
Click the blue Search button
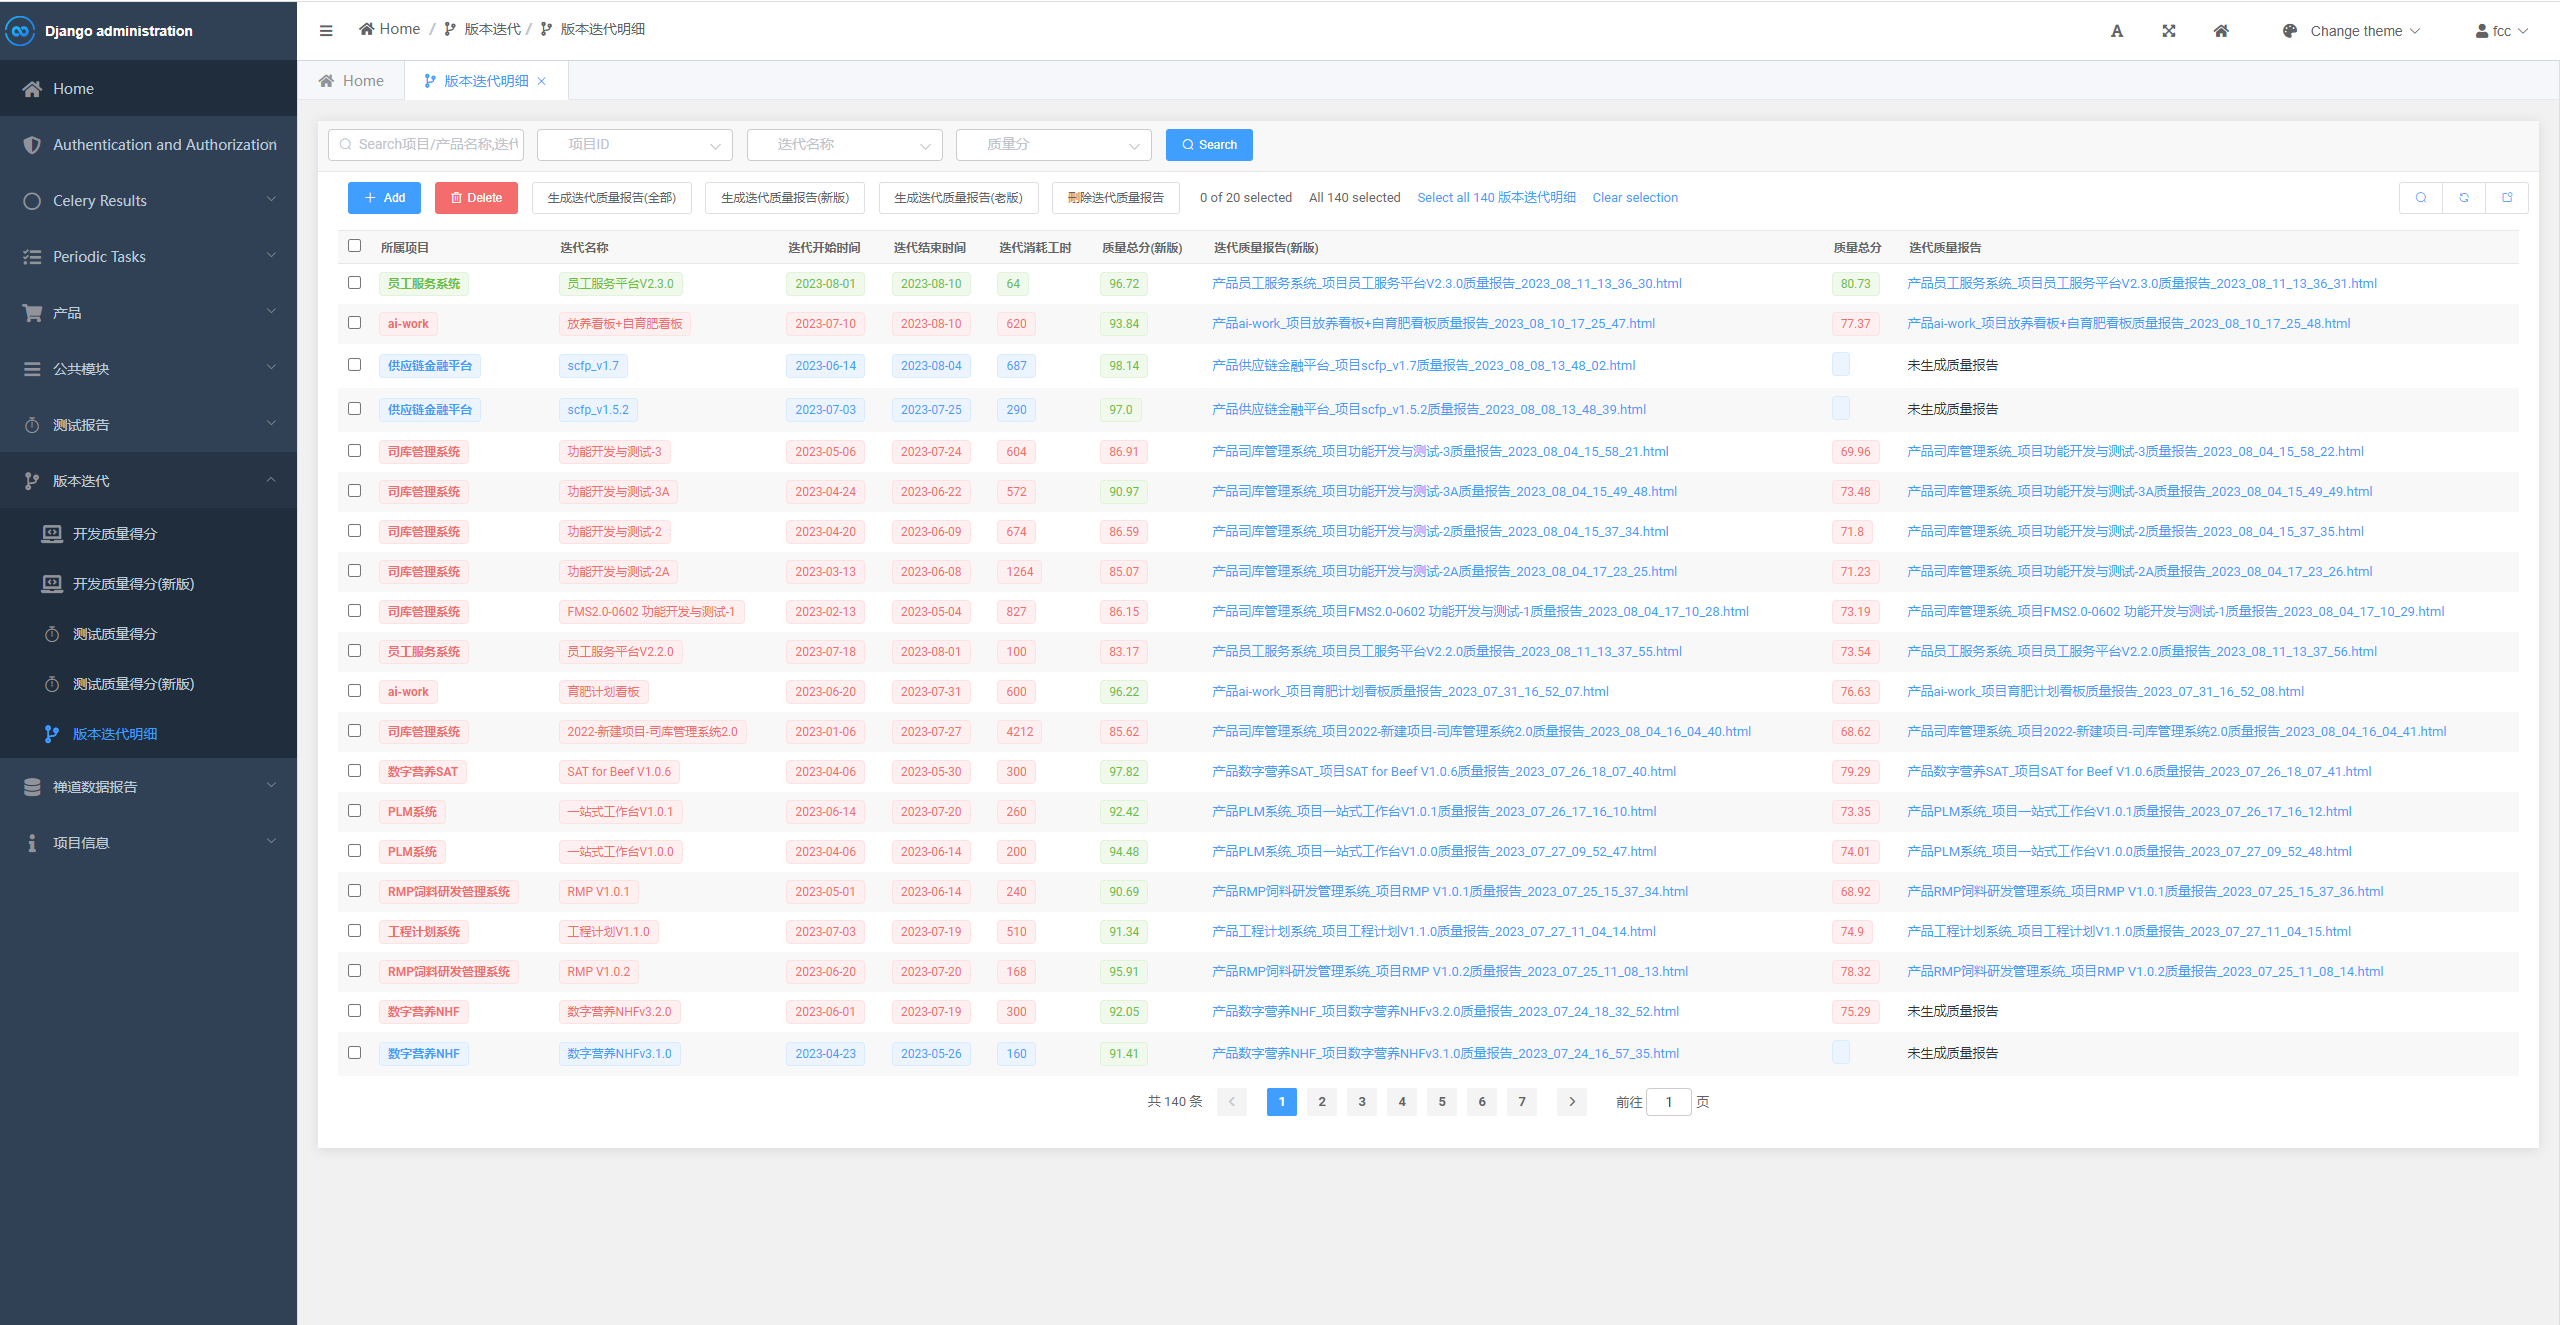(x=1209, y=145)
